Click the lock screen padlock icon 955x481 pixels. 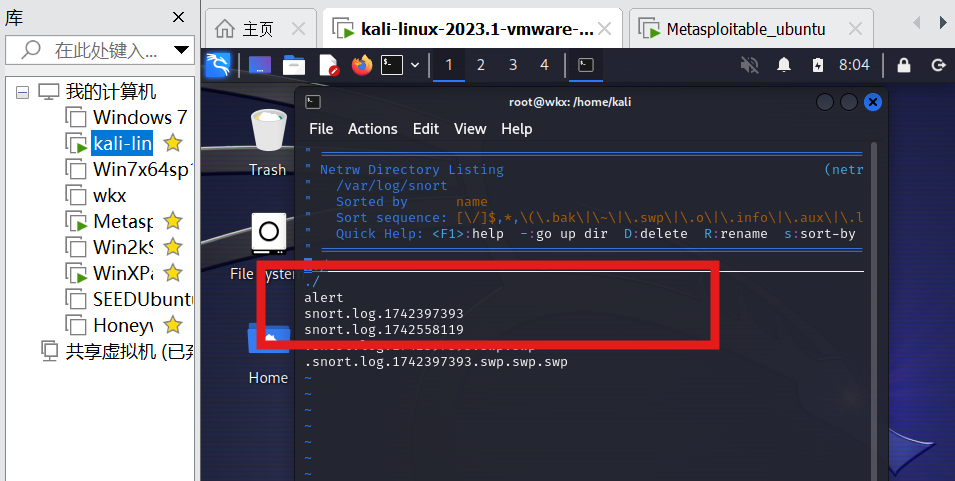[x=904, y=65]
